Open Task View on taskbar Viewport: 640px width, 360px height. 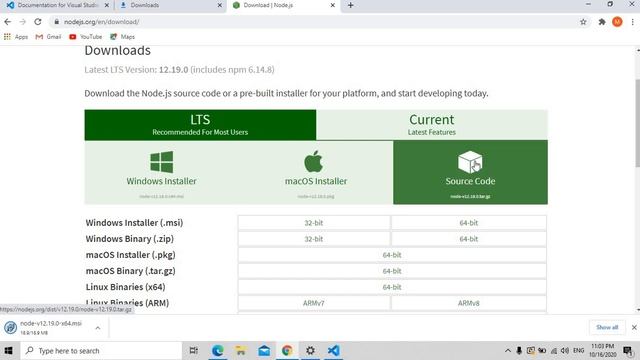tap(194, 351)
